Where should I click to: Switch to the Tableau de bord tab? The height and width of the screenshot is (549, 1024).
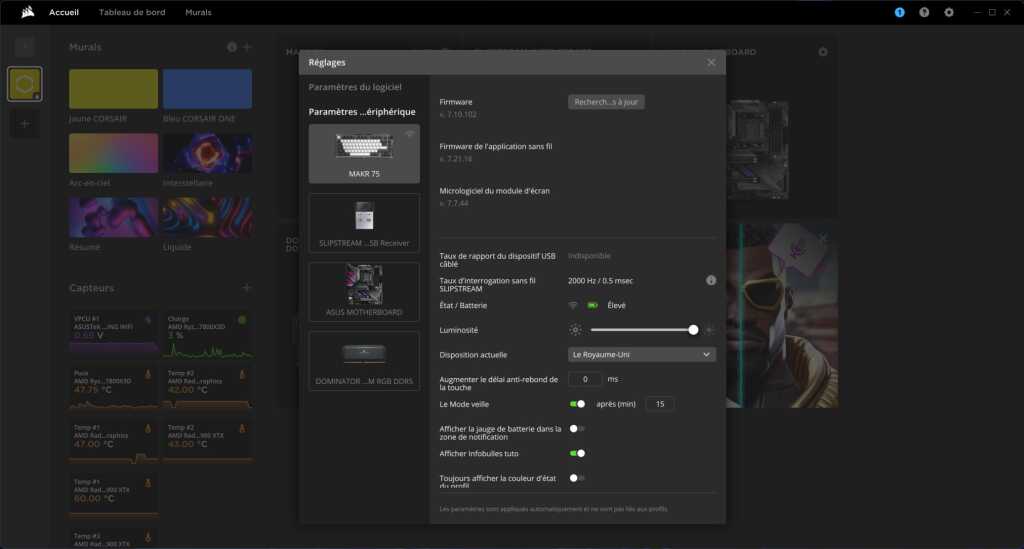[x=132, y=12]
